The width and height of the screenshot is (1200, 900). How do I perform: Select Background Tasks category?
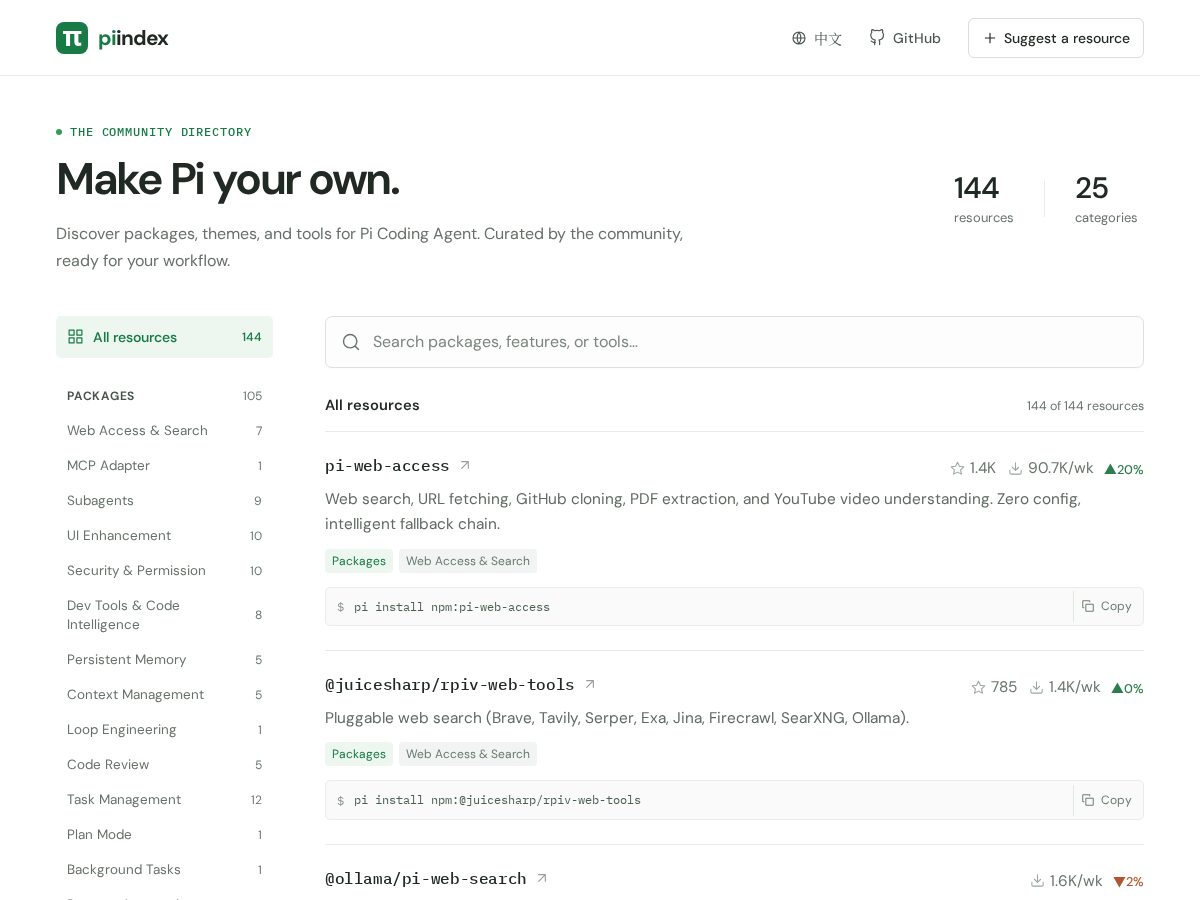click(164, 870)
